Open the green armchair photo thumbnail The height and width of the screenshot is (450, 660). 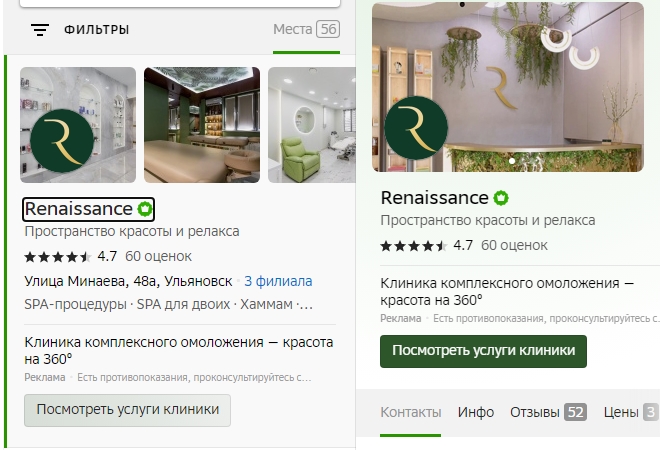311,125
